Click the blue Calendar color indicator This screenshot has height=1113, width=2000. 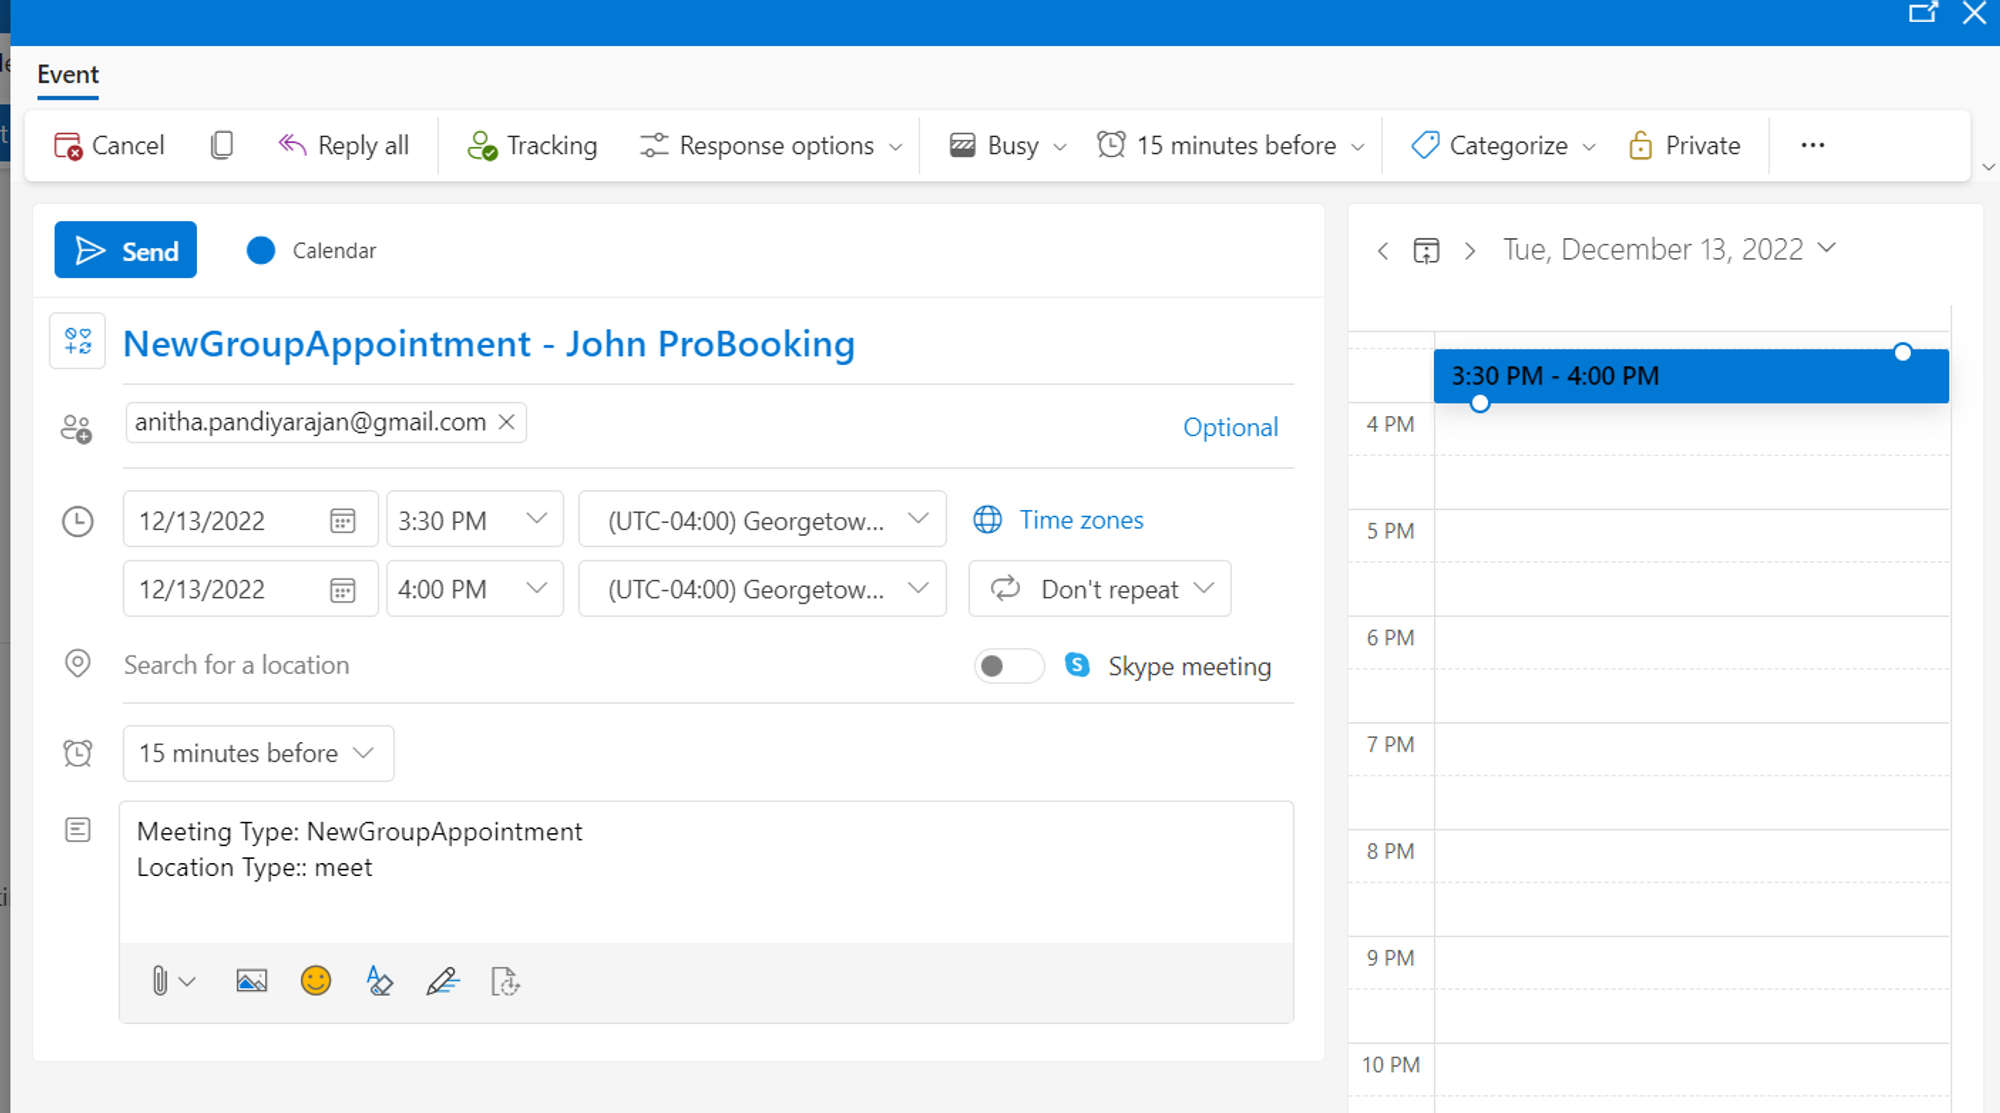click(261, 250)
